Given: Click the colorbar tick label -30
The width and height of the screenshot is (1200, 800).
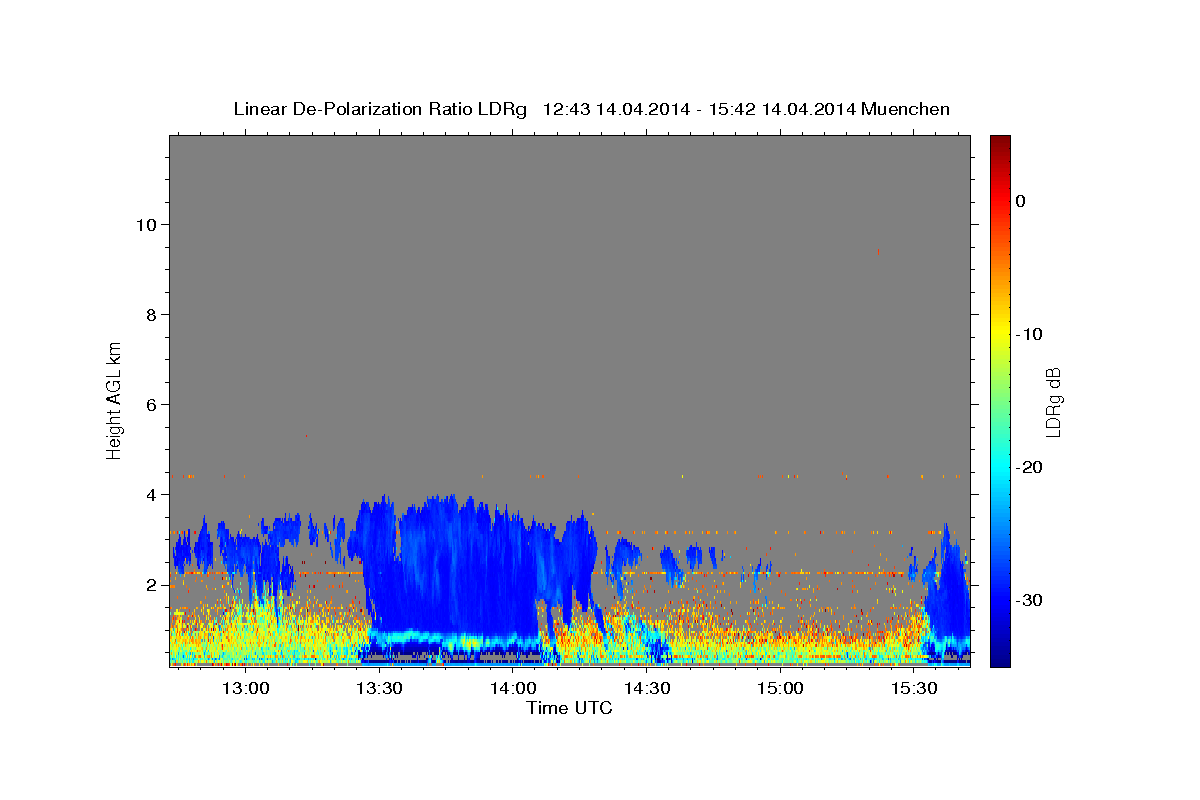Looking at the screenshot, I should (1030, 600).
